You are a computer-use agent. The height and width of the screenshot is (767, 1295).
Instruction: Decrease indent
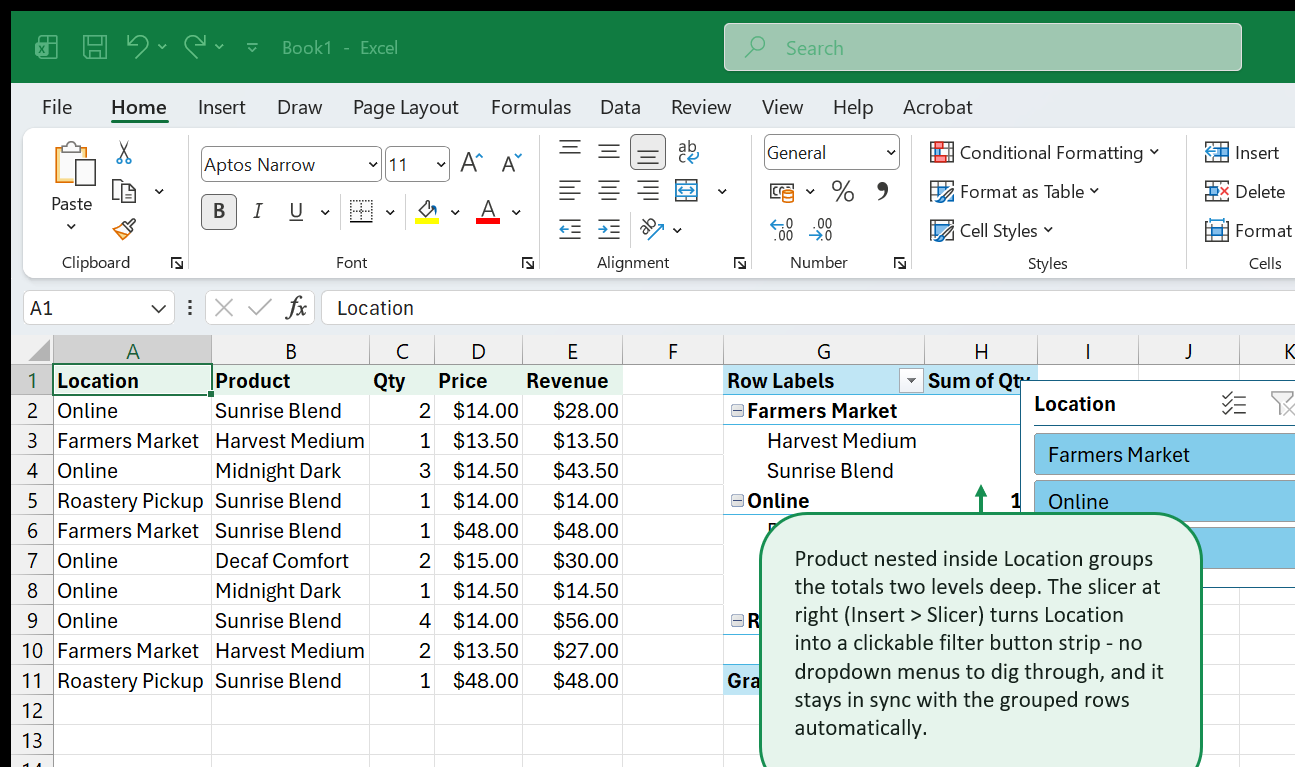coord(570,229)
